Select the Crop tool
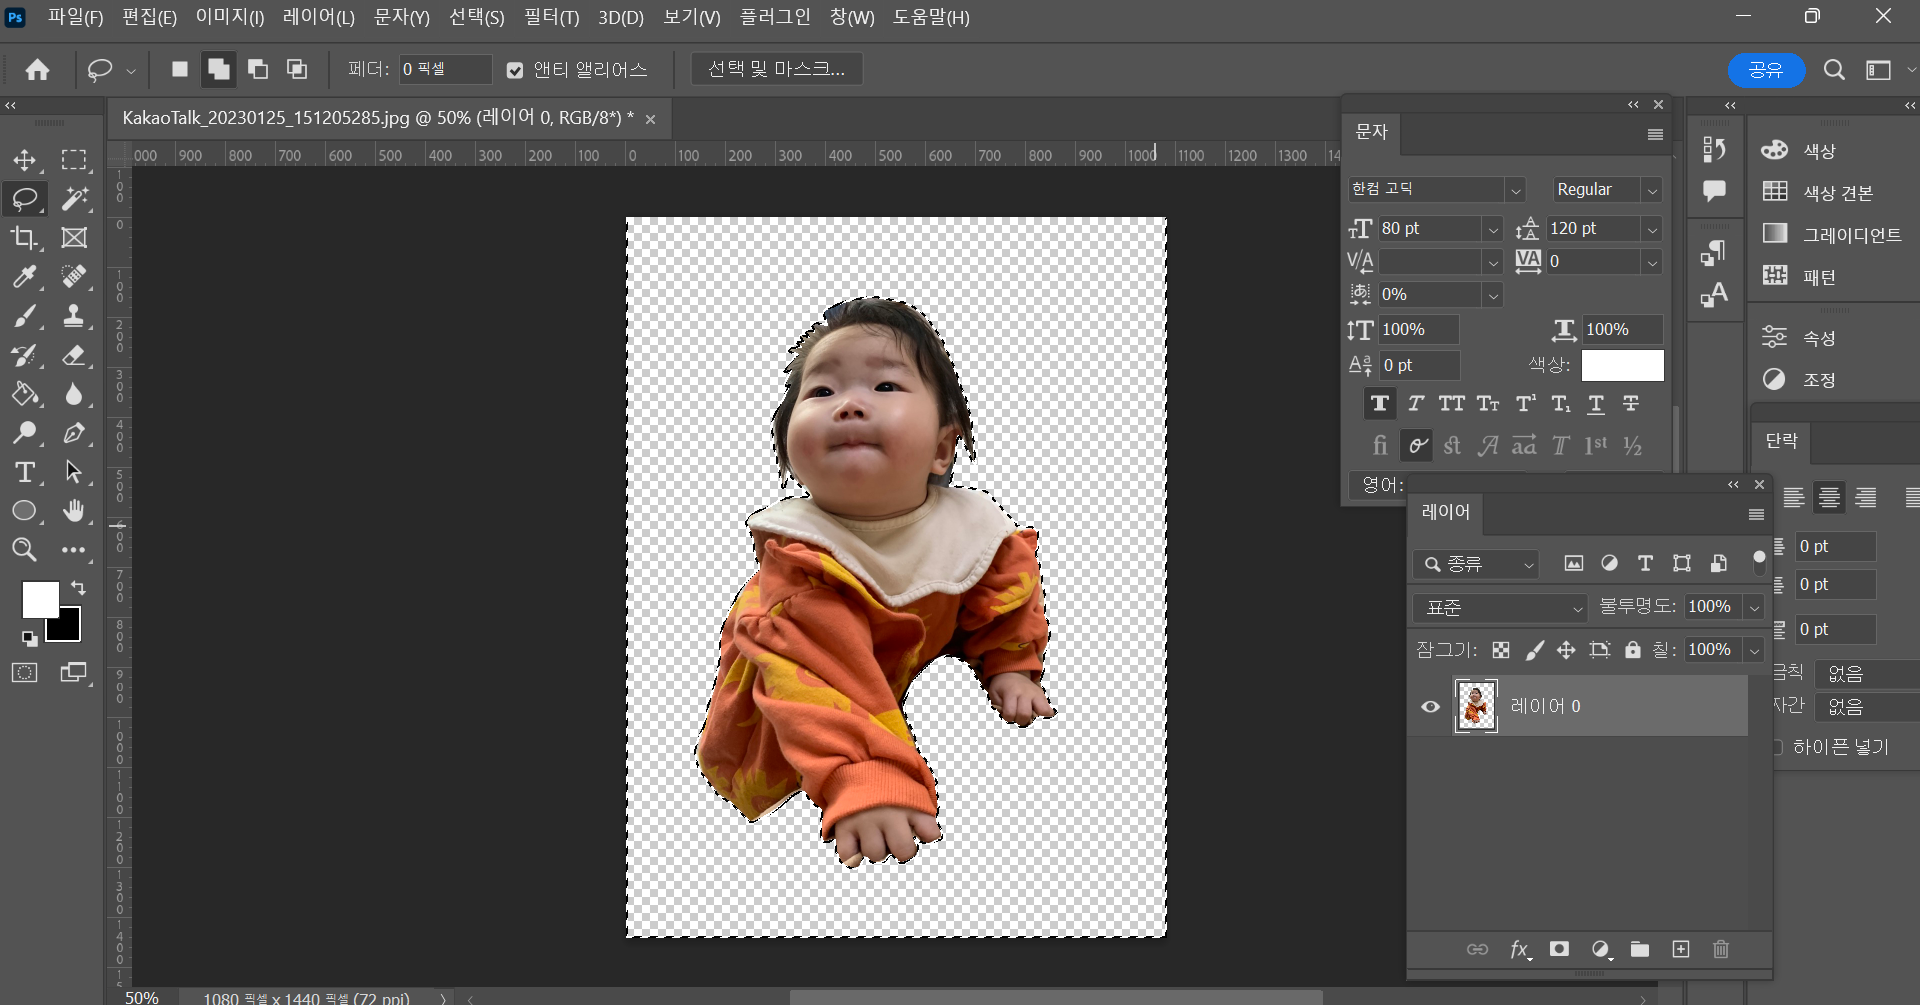 coord(25,238)
